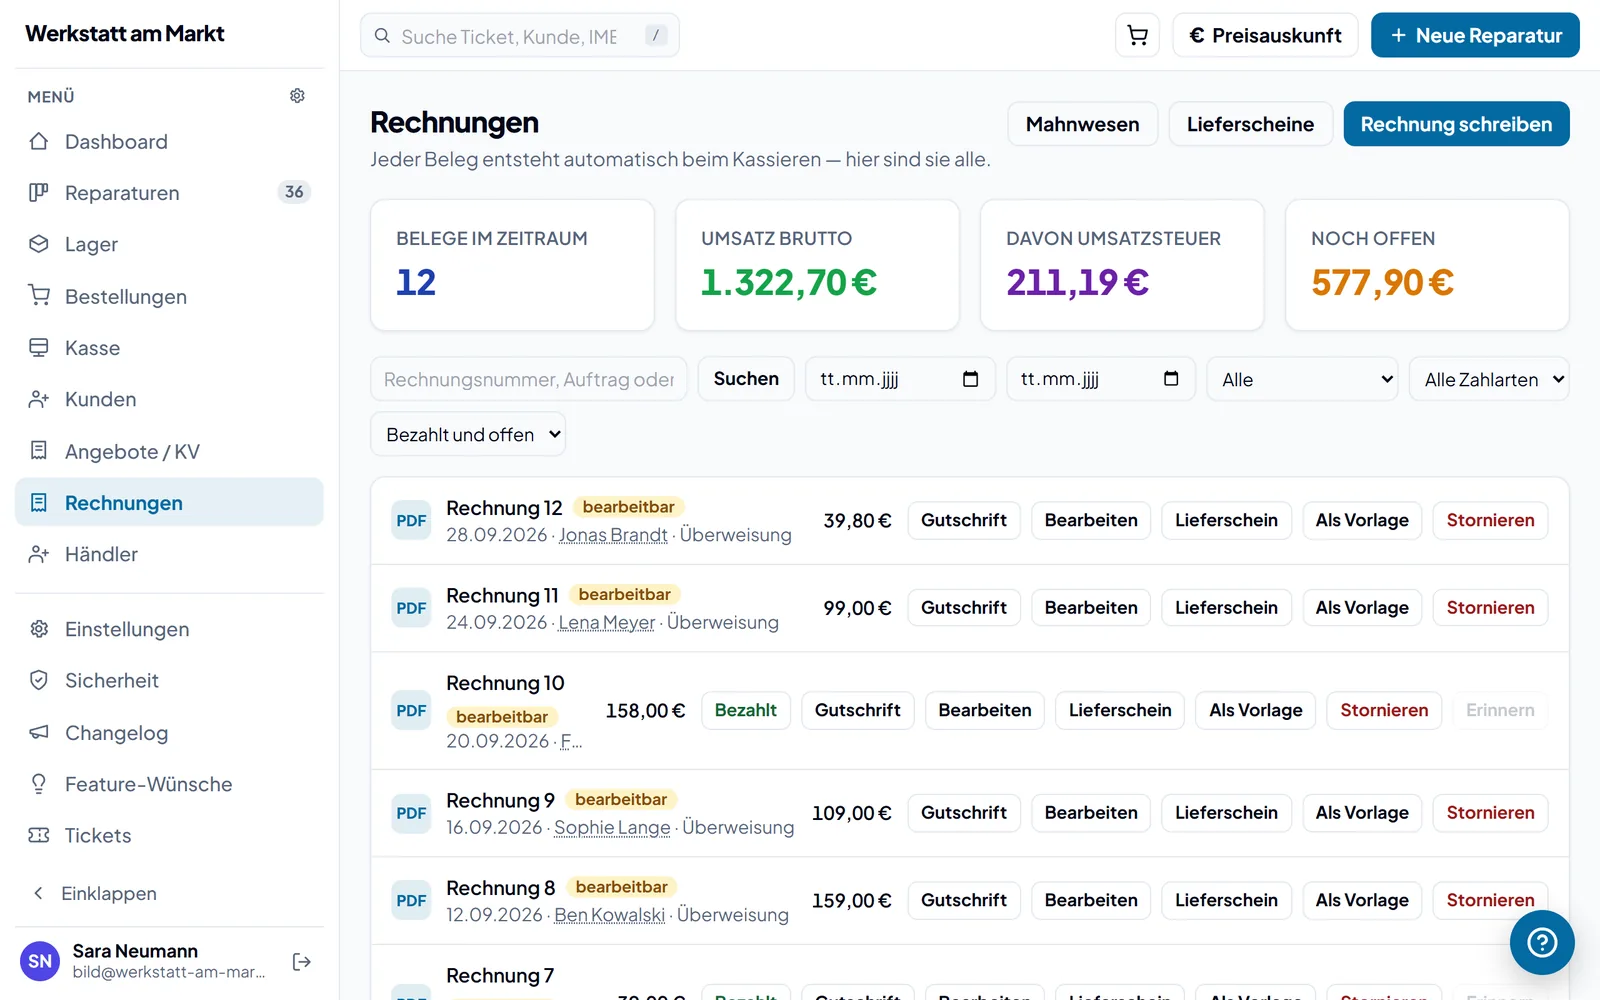Click the logout icon next to Sara Neumann

[x=301, y=962]
